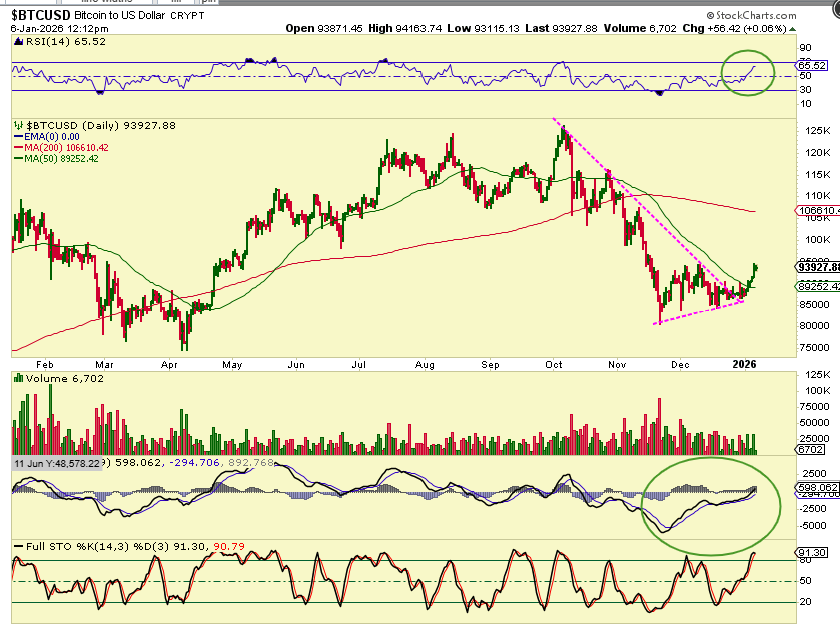Click the stochastic axis label 20
The image size is (840, 624).
click(x=805, y=602)
